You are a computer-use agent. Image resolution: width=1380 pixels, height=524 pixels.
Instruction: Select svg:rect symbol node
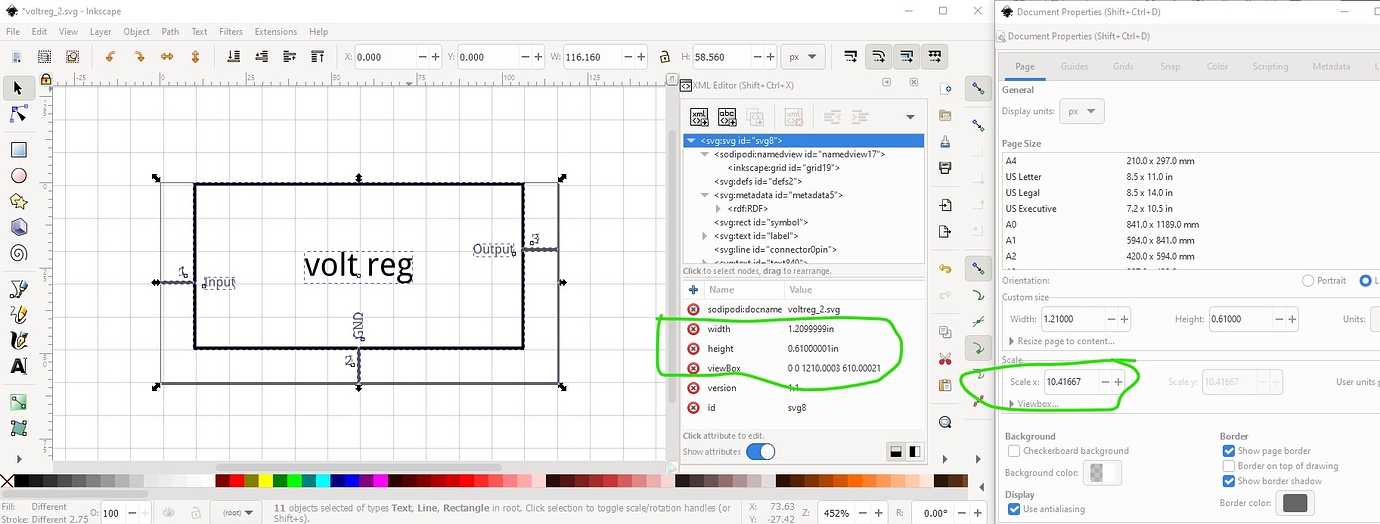[760, 222]
